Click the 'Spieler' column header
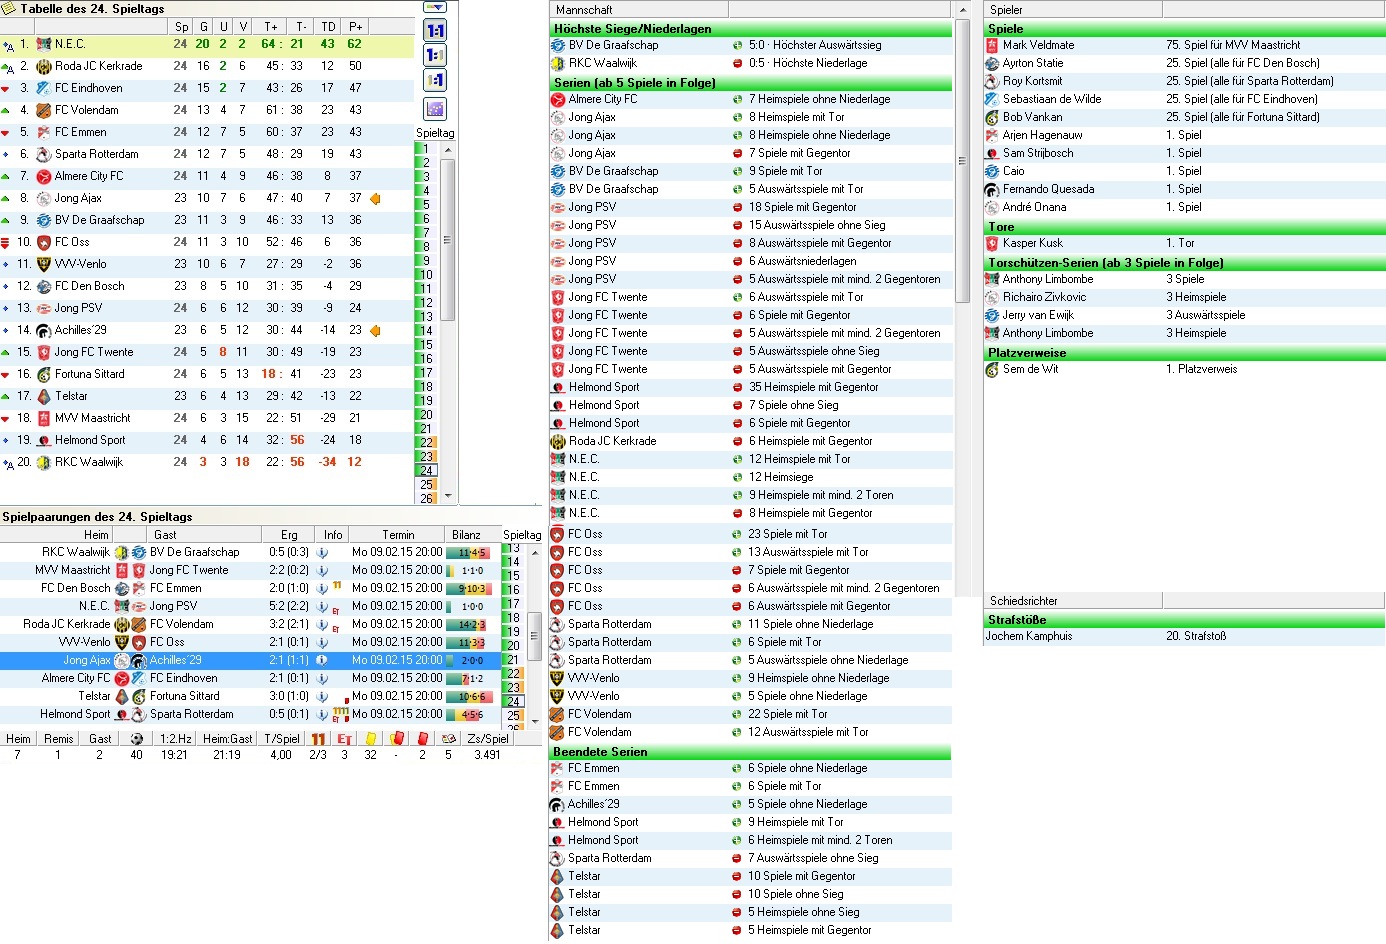This screenshot has height=944, width=1386. point(1073,10)
